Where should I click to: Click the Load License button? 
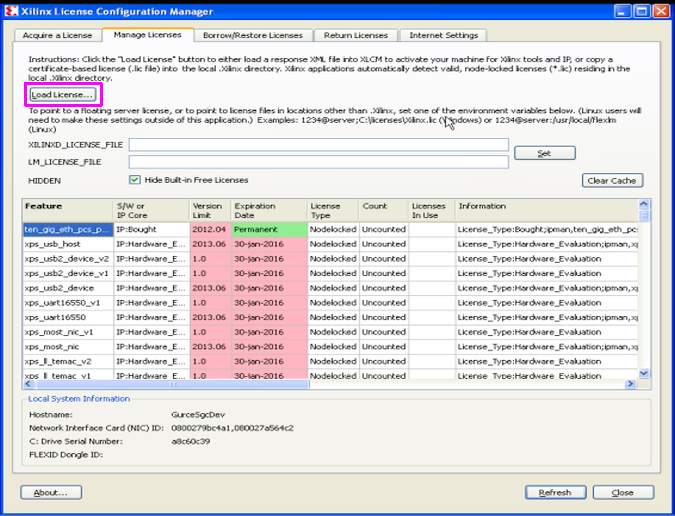pyautogui.click(x=62, y=95)
